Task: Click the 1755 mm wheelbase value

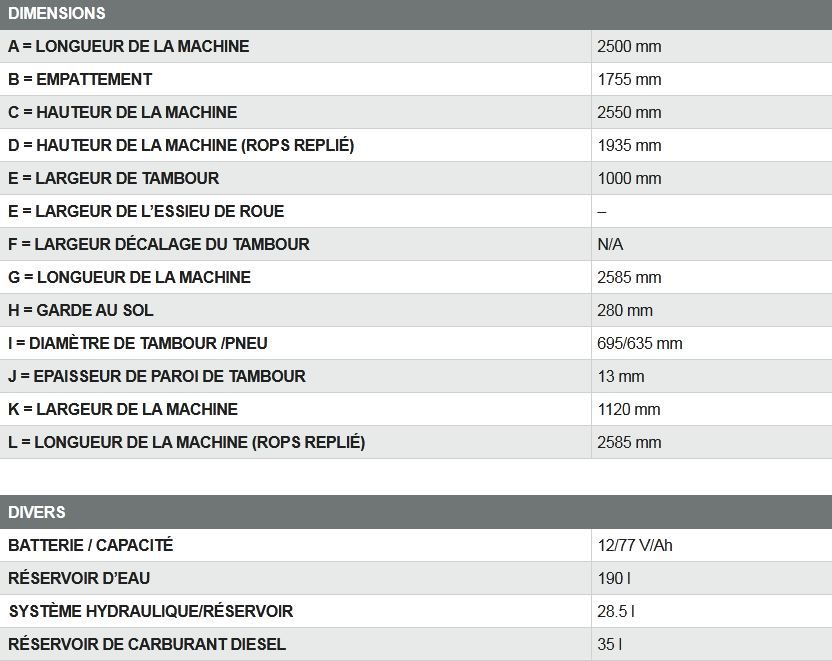Action: click(629, 79)
